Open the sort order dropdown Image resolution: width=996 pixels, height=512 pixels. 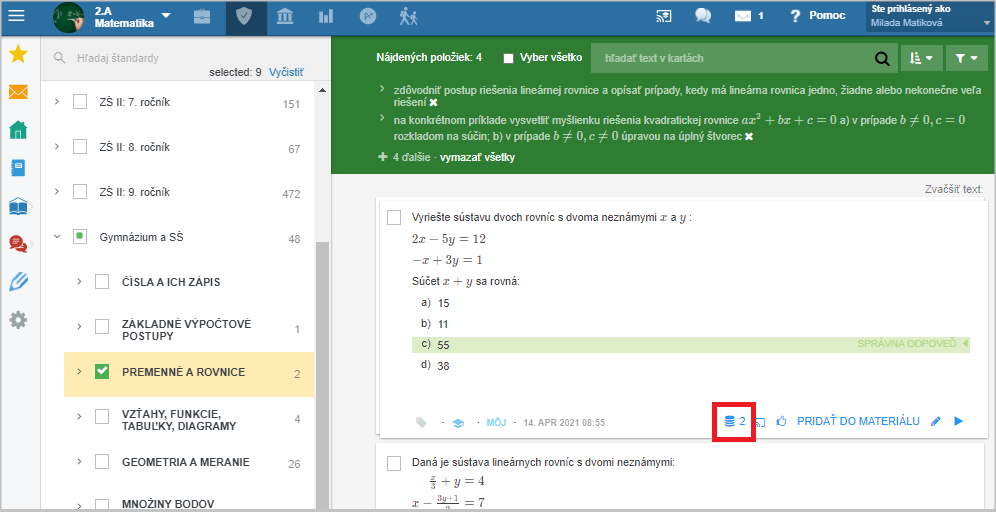[921, 58]
